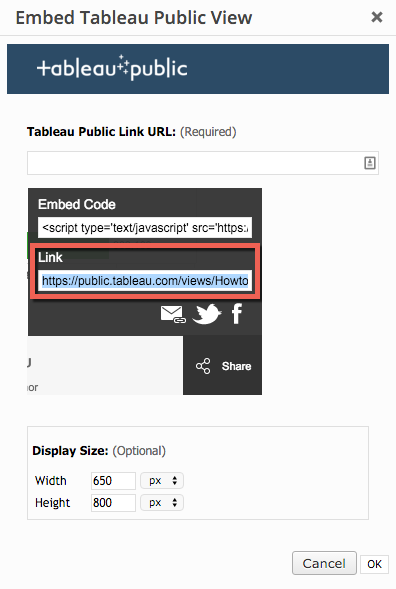
Task: Click the Tableau Public Link URL field
Action: coord(203,163)
